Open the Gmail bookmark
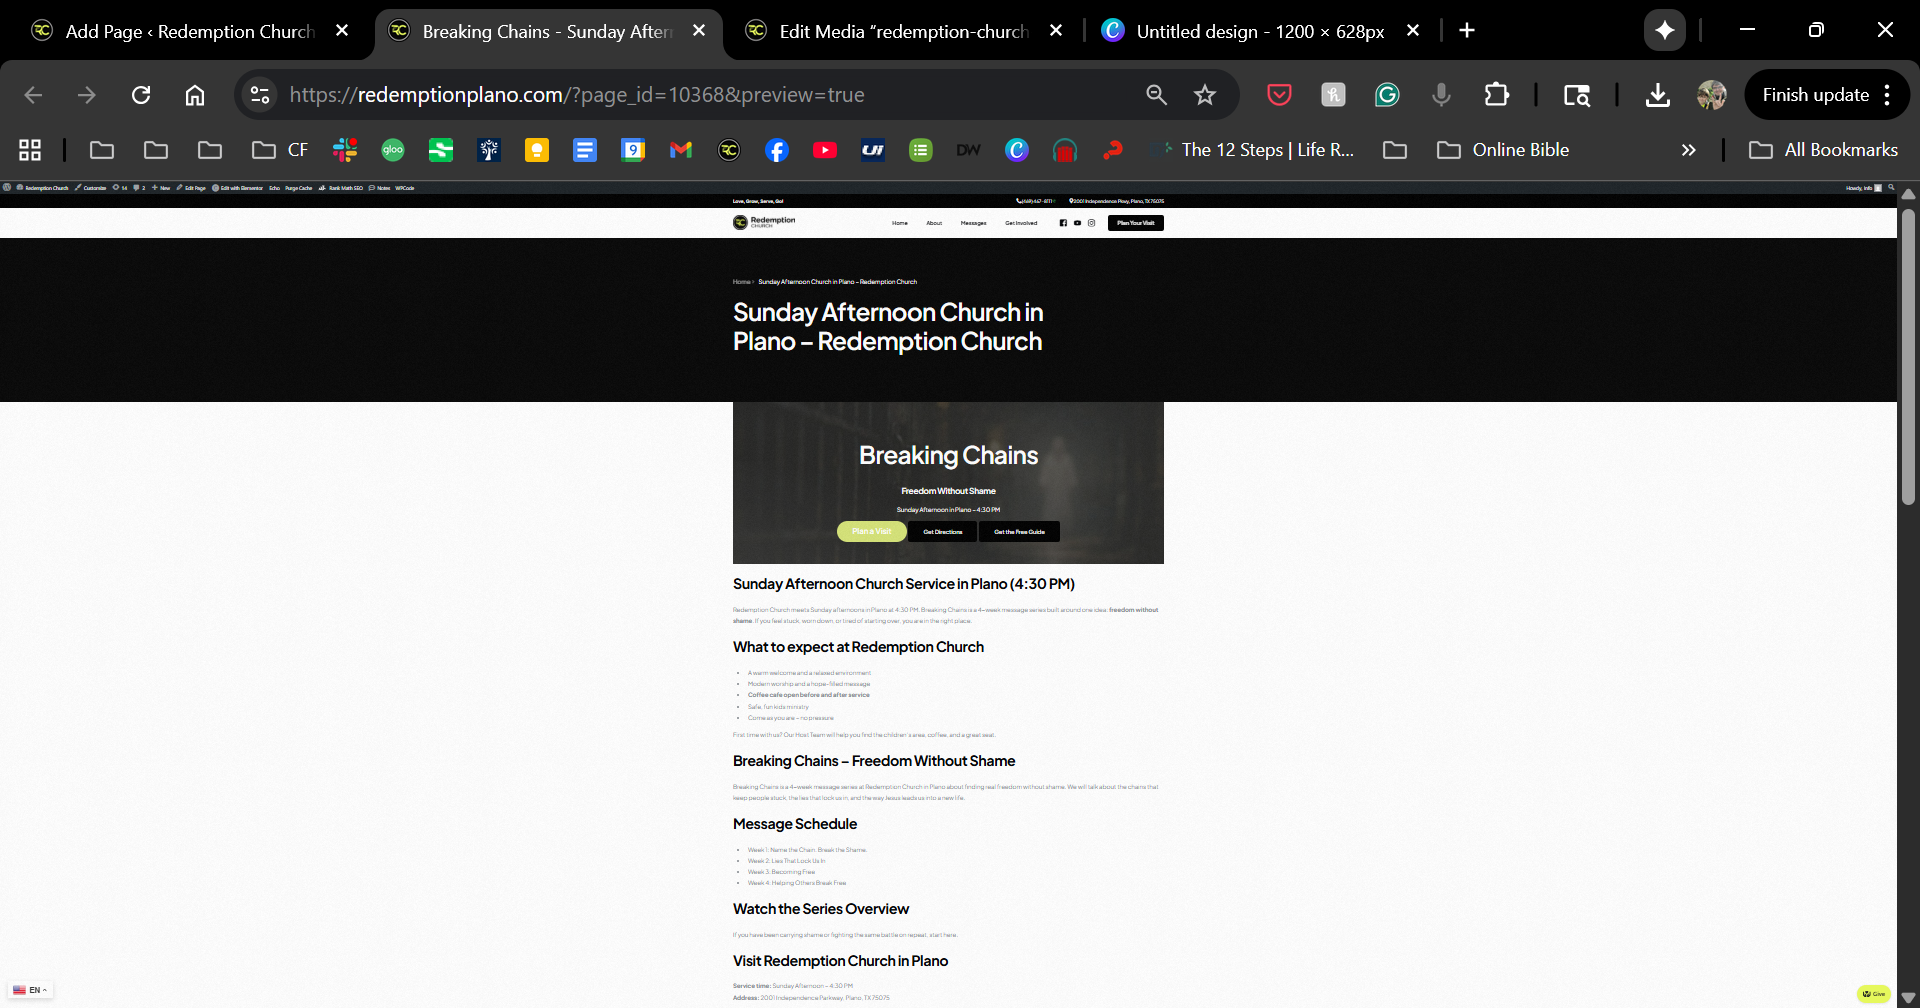1920x1008 pixels. pyautogui.click(x=681, y=150)
